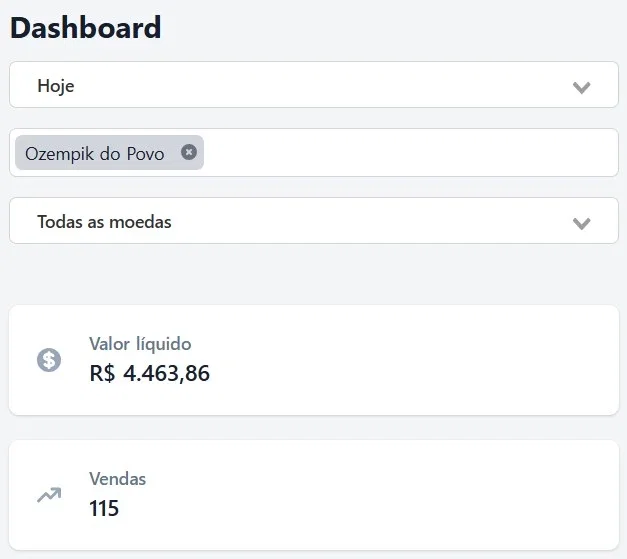Select the R$ 4.463,86 amount

(150, 374)
